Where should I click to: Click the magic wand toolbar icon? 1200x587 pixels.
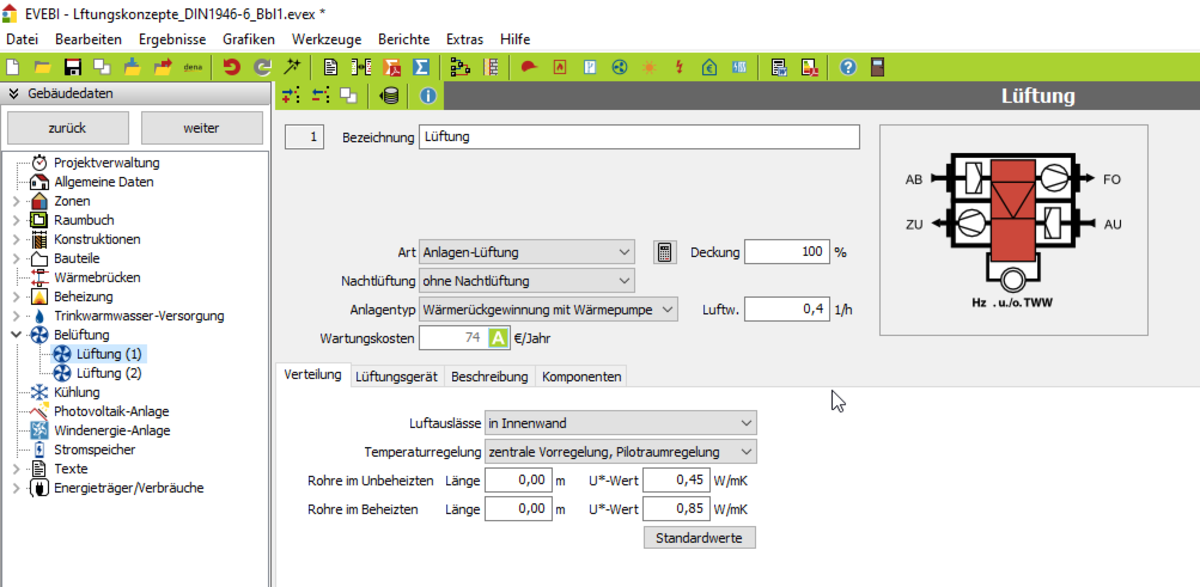292,67
